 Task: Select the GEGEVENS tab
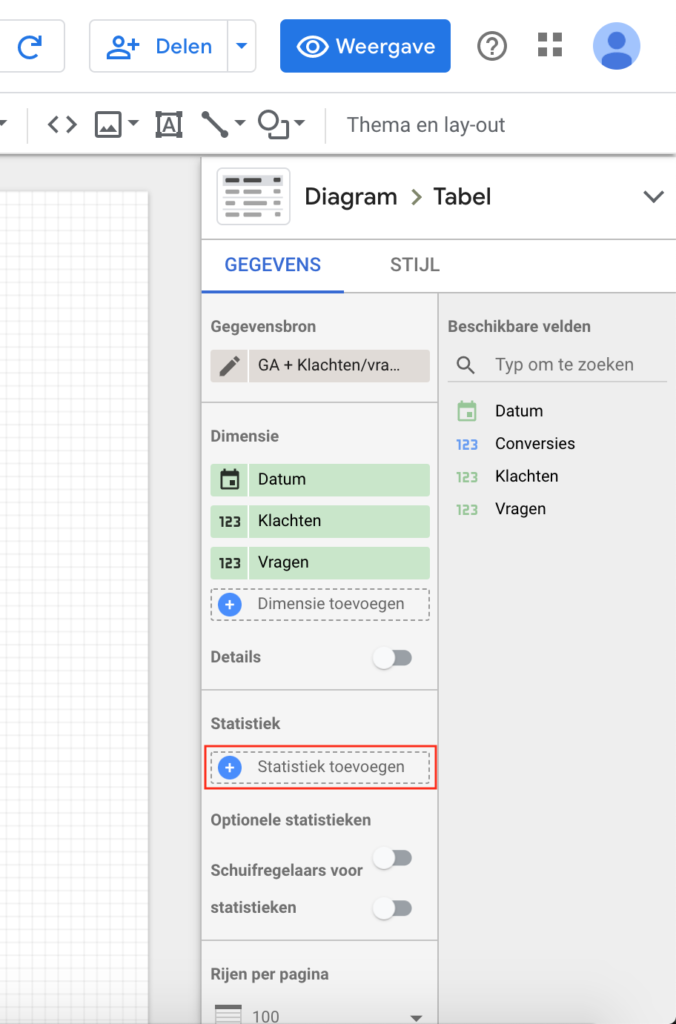[x=272, y=265]
